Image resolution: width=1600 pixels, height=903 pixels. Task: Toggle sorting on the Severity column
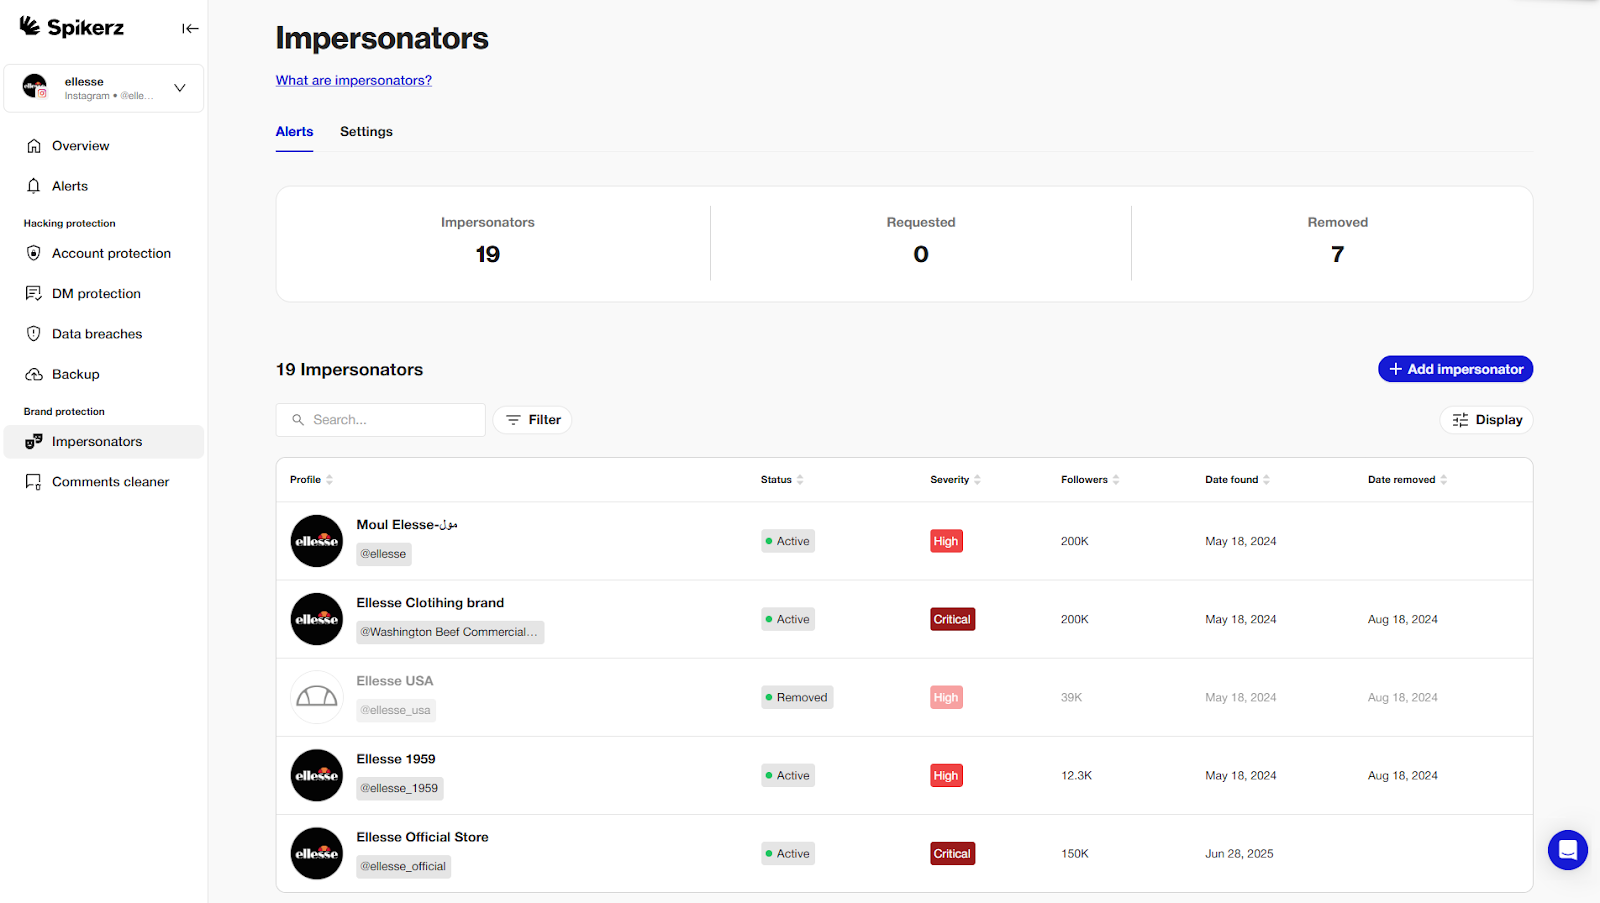click(978, 479)
